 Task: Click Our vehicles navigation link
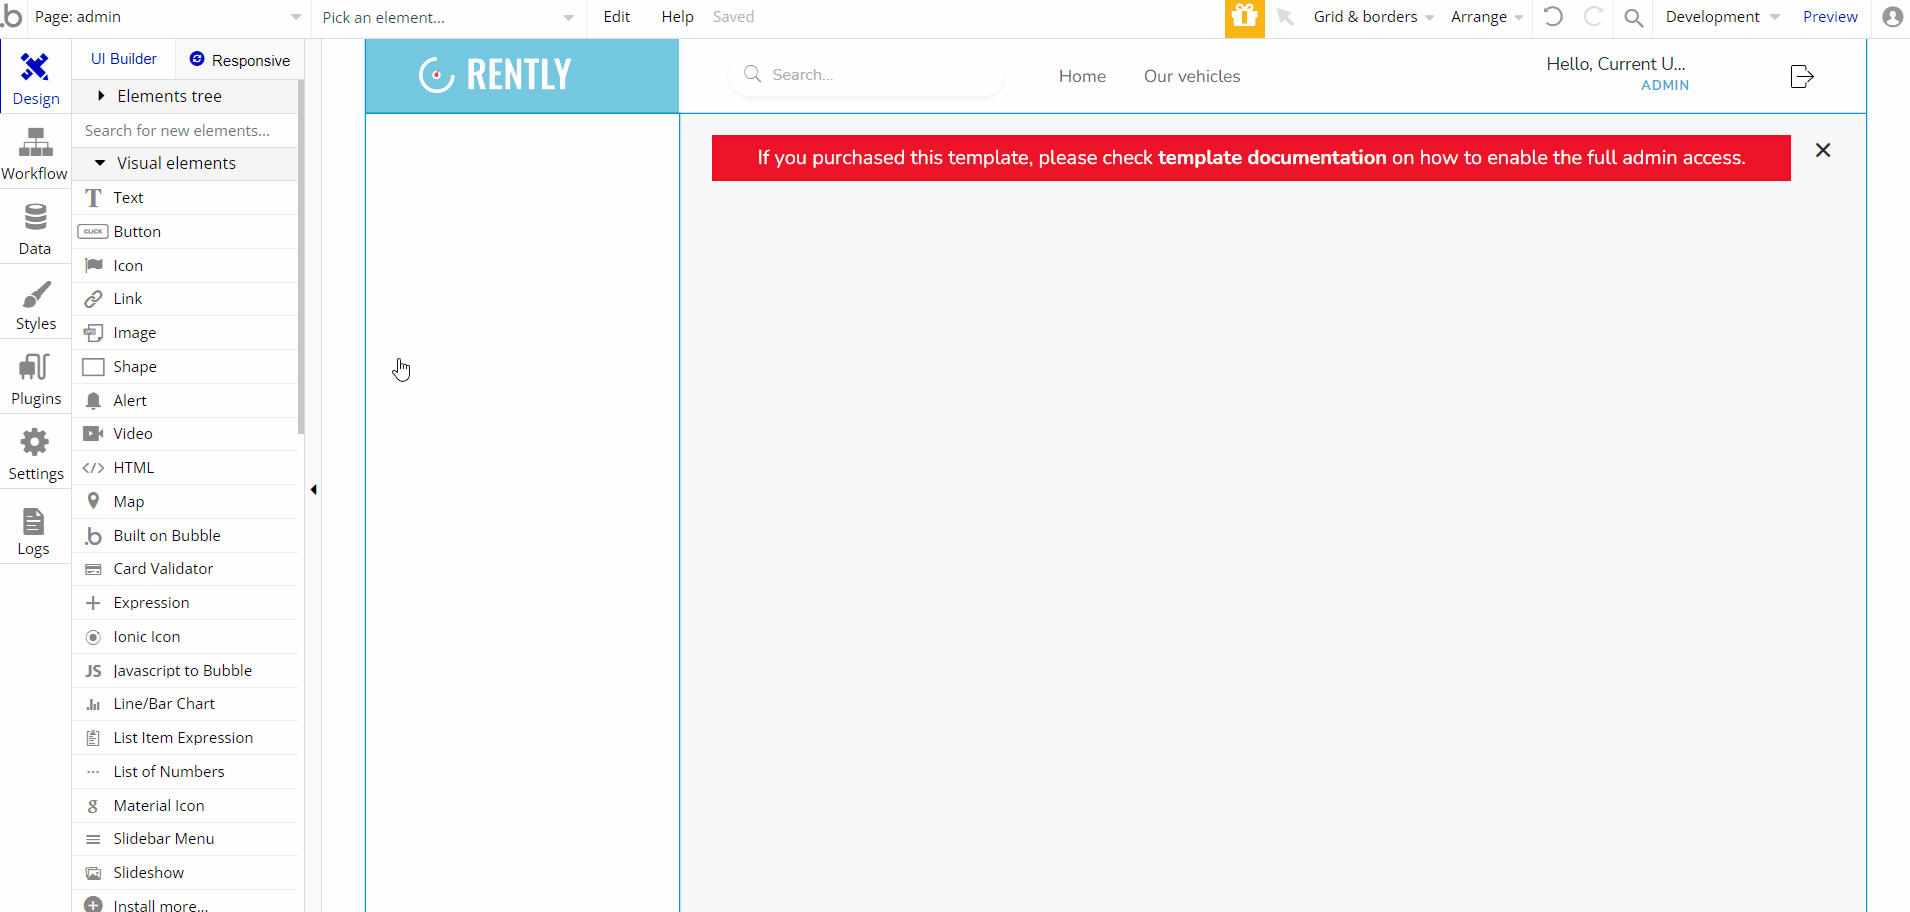(1192, 76)
